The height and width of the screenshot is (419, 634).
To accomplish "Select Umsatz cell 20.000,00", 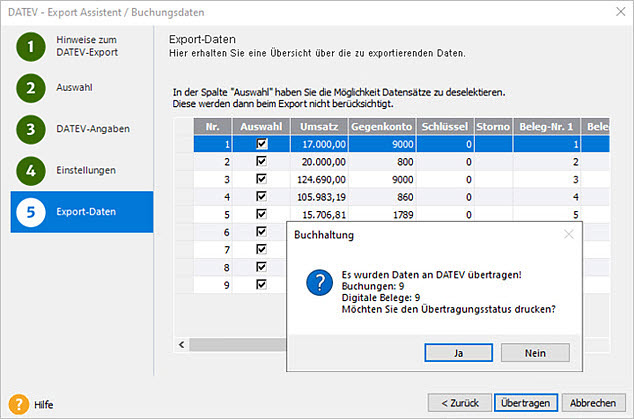I will point(319,162).
